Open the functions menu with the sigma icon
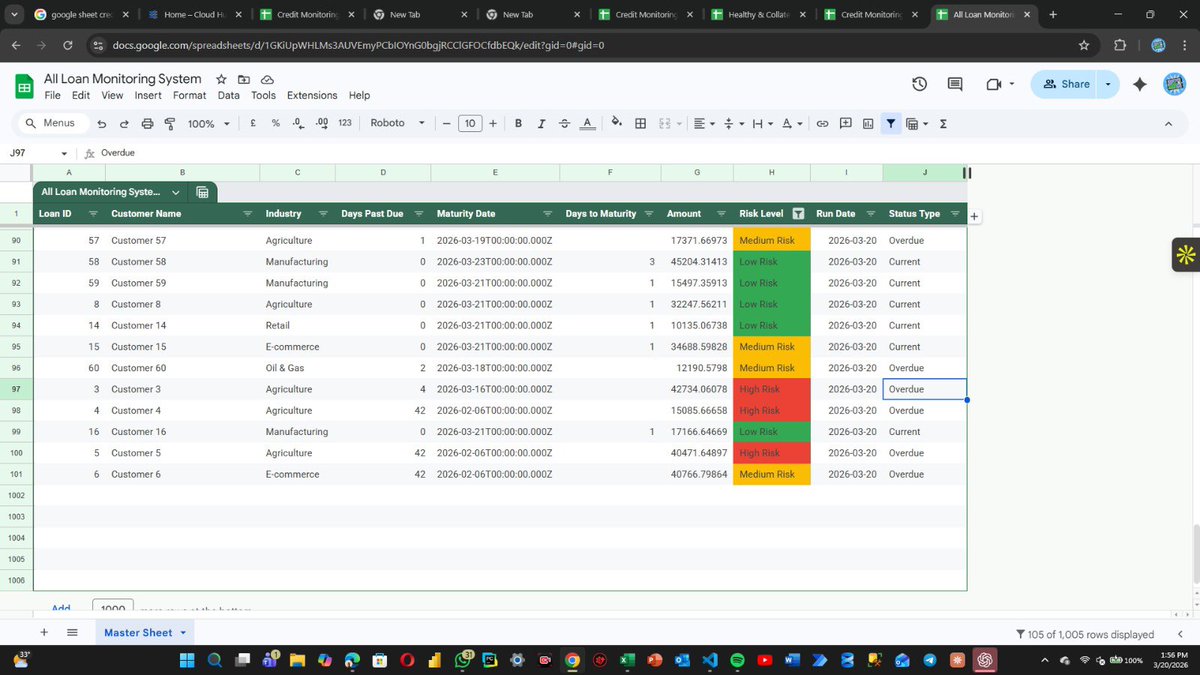 pyautogui.click(x=943, y=123)
